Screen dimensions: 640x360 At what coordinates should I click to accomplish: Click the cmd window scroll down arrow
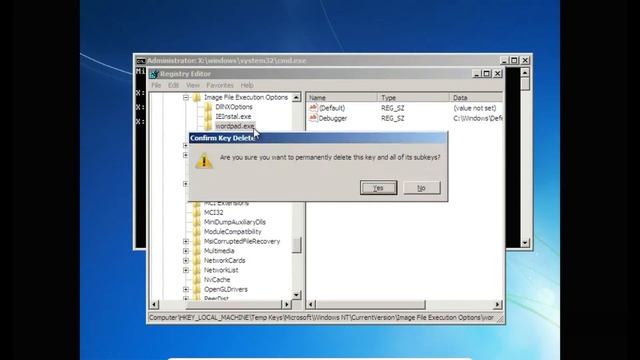point(525,243)
